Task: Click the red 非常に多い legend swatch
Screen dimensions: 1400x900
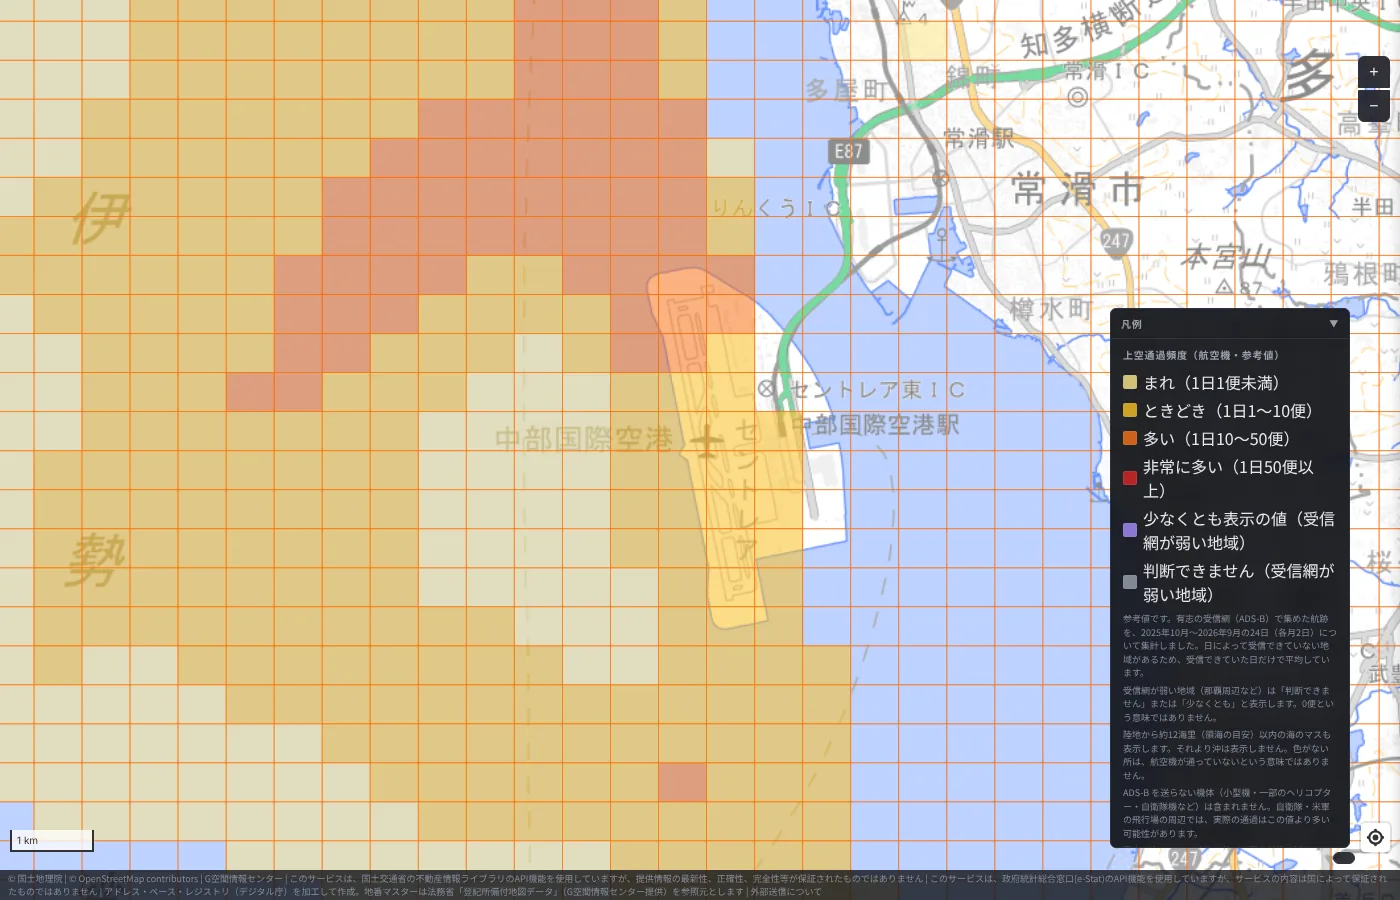Action: 1130,478
